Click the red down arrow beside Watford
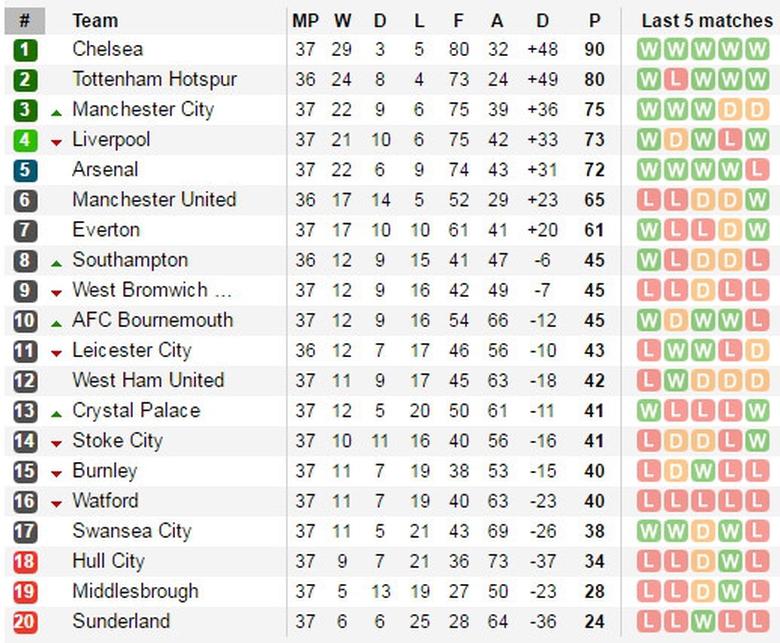780x643 pixels. 56,503
